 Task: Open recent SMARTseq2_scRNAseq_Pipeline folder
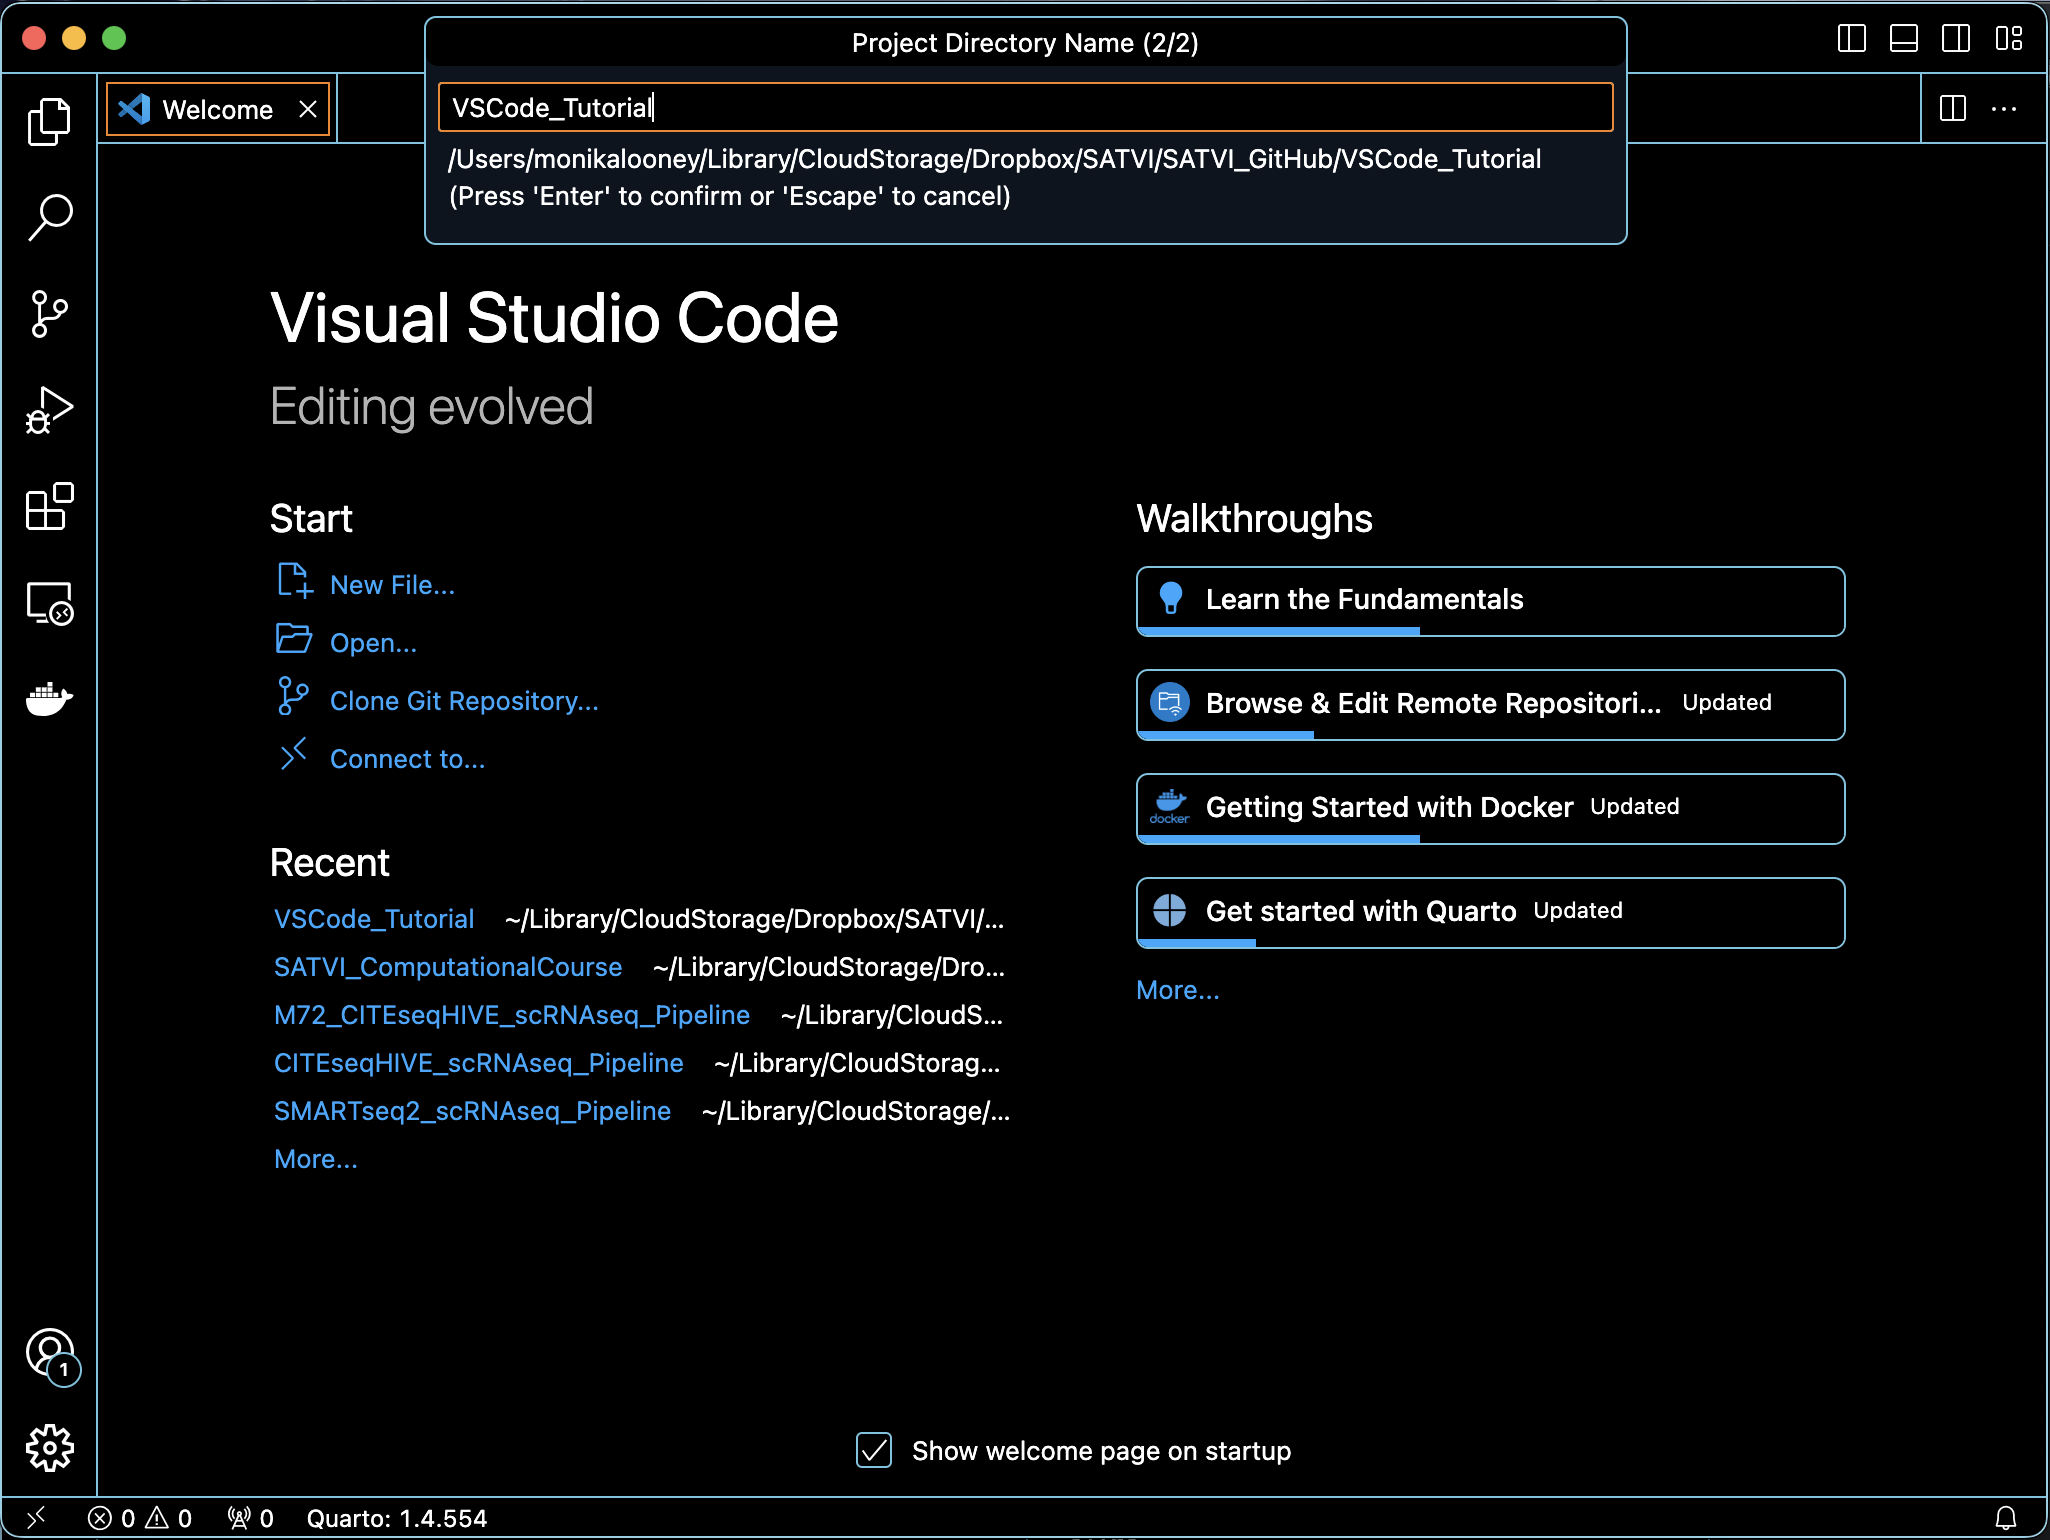(x=472, y=1111)
